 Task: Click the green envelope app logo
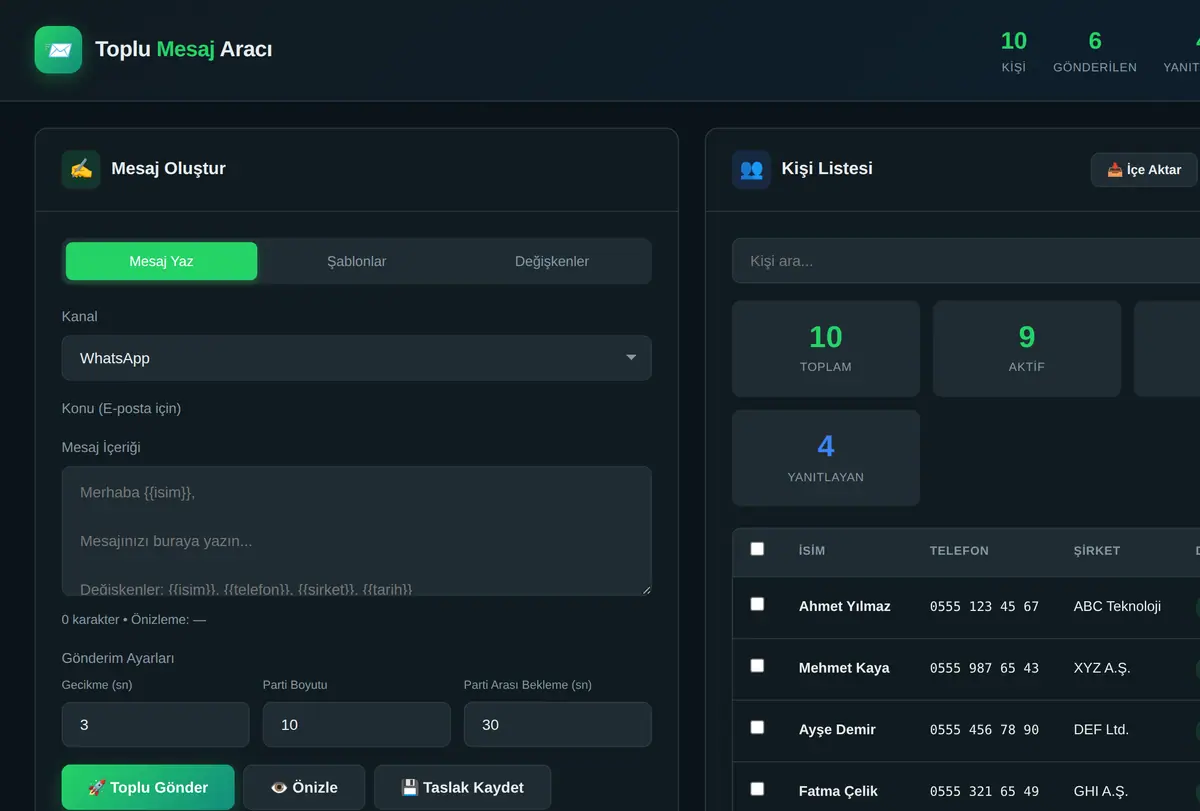[x=58, y=49]
